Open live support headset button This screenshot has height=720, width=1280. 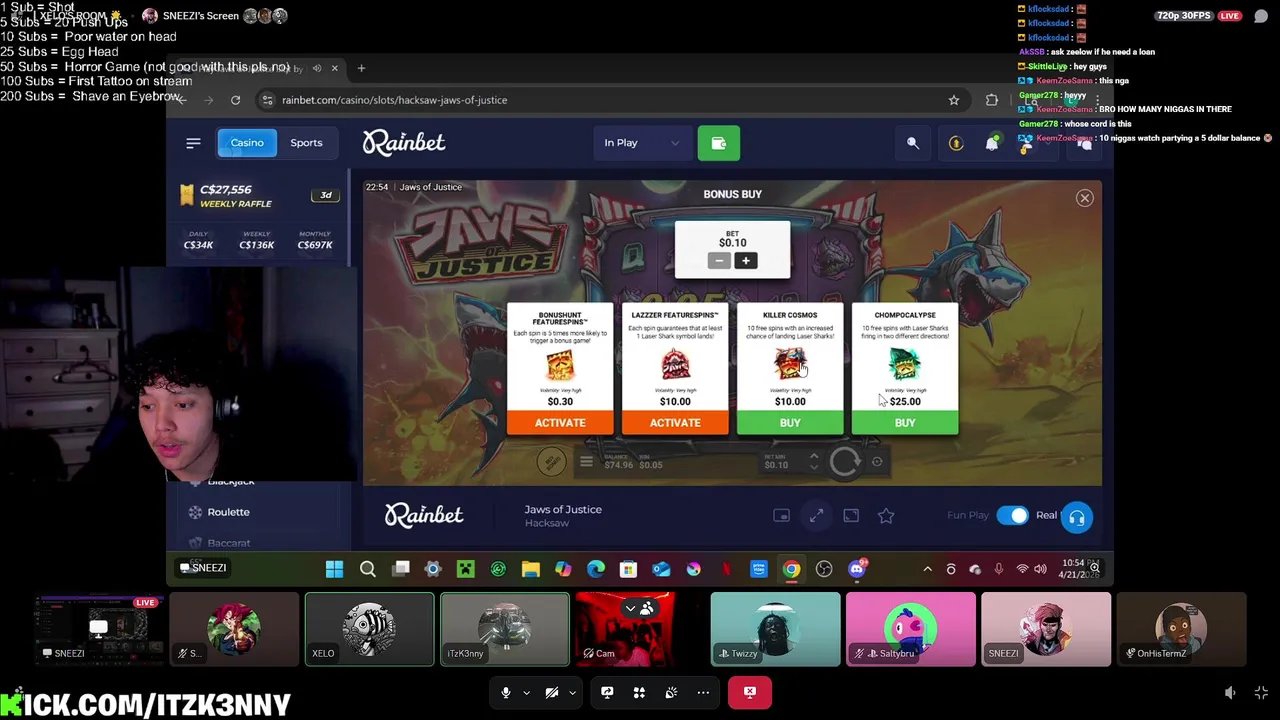pyautogui.click(x=1076, y=517)
